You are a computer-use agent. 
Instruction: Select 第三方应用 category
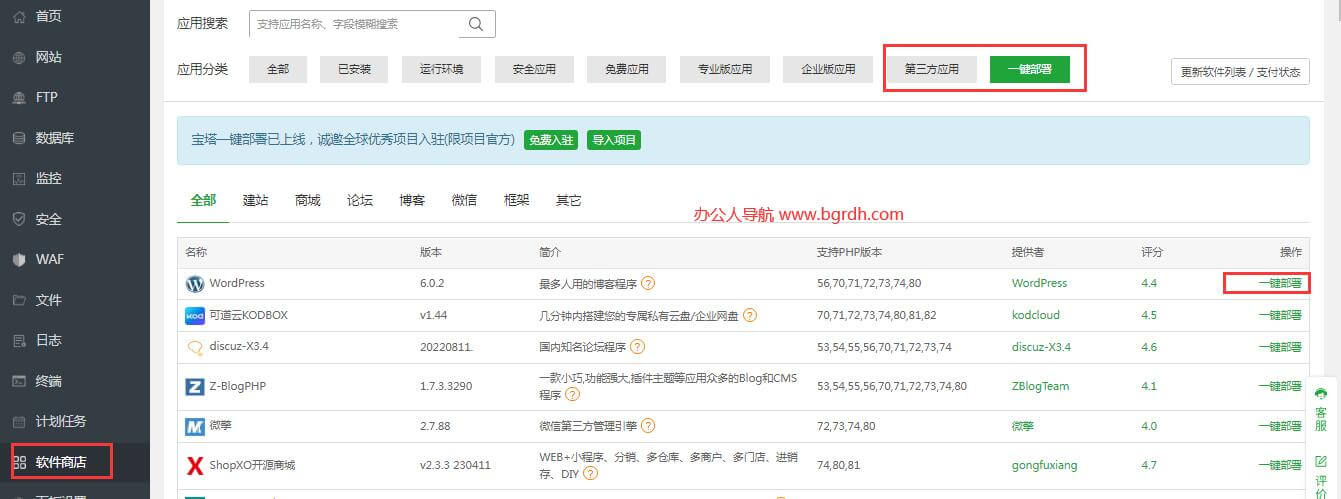[931, 69]
